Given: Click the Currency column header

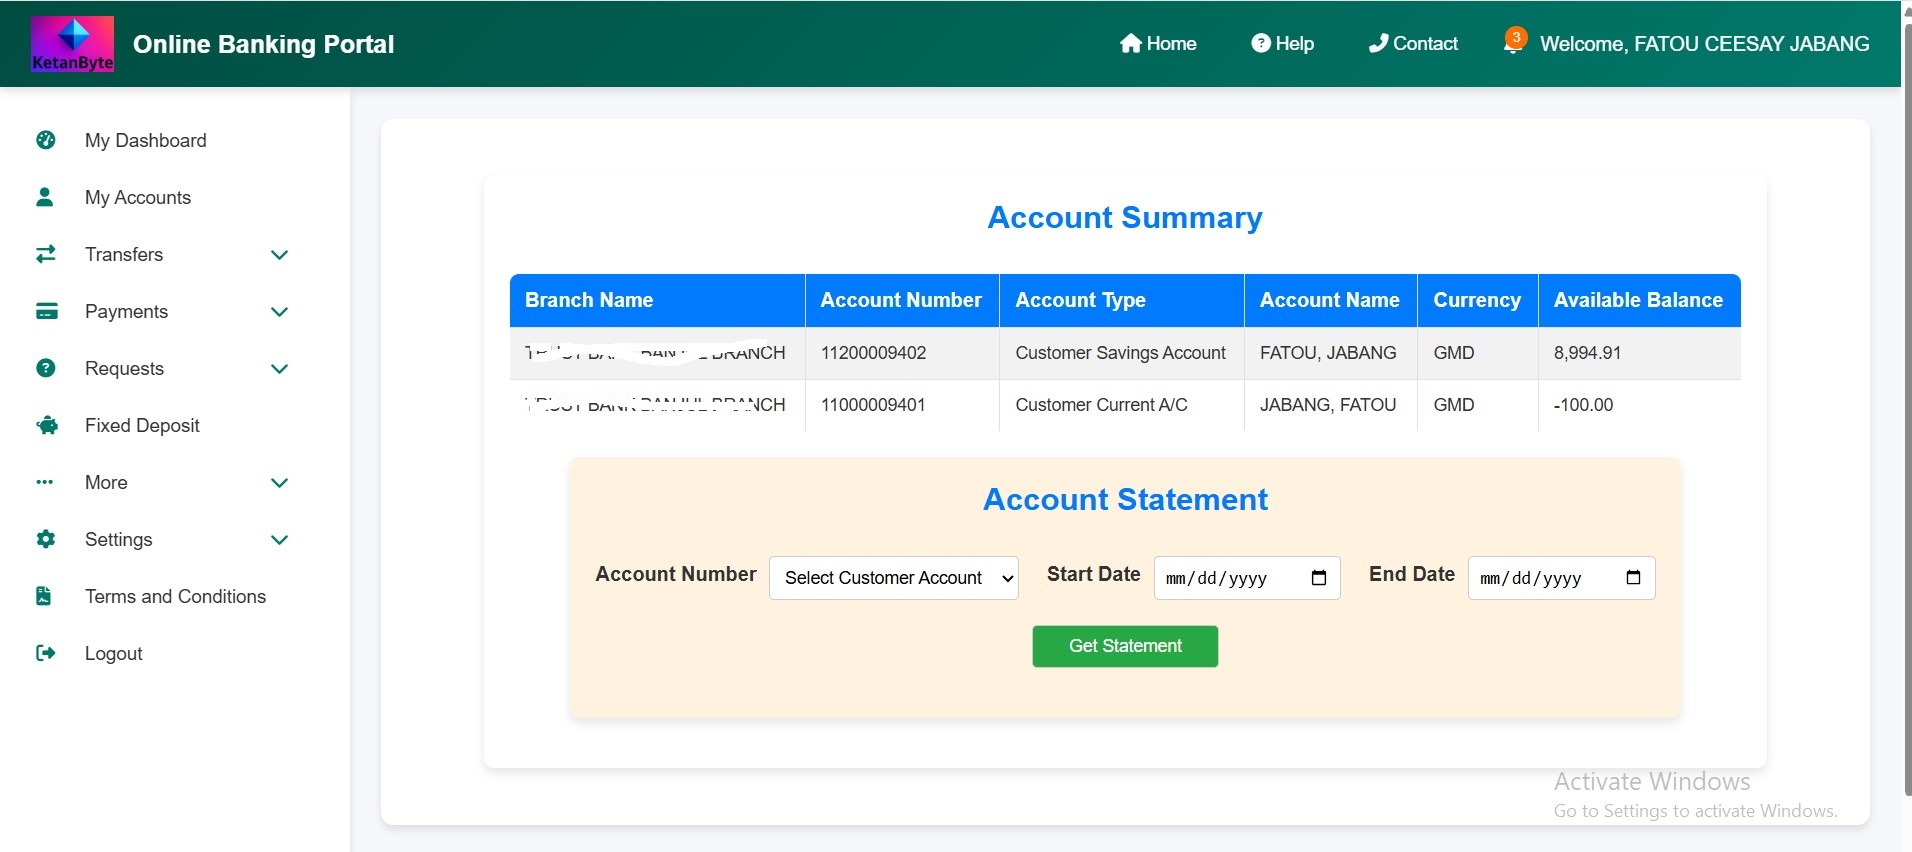Looking at the screenshot, I should 1477,300.
